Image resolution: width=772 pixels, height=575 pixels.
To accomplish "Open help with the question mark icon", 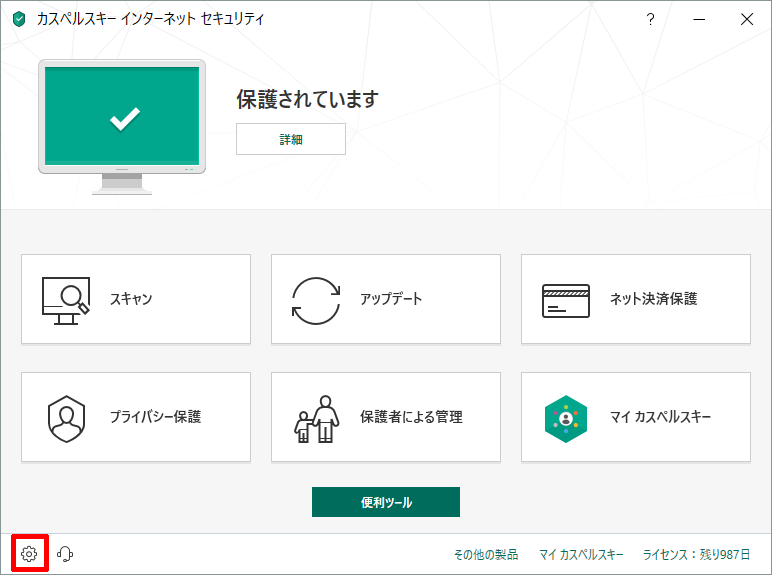I will [650, 19].
